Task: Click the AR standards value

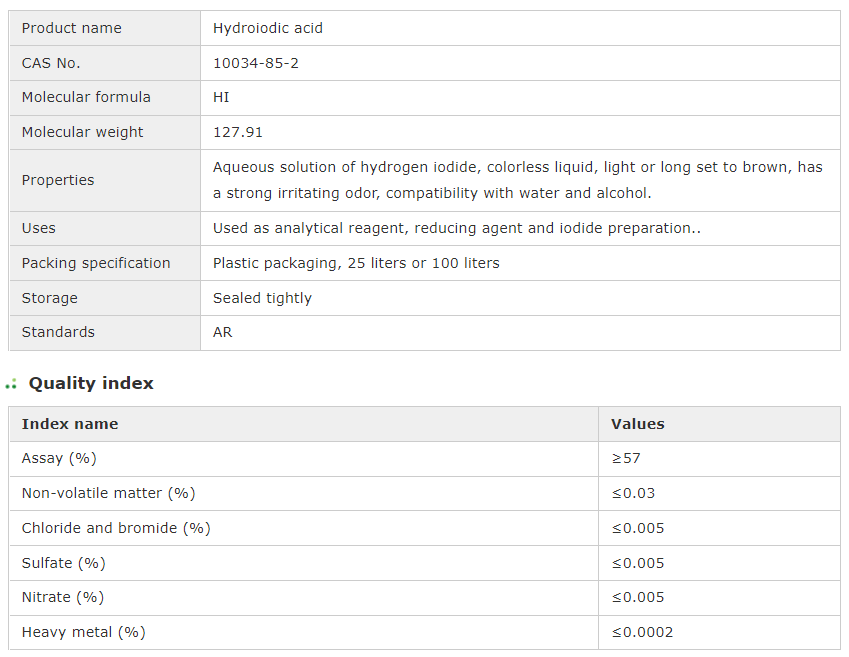Action: click(222, 332)
